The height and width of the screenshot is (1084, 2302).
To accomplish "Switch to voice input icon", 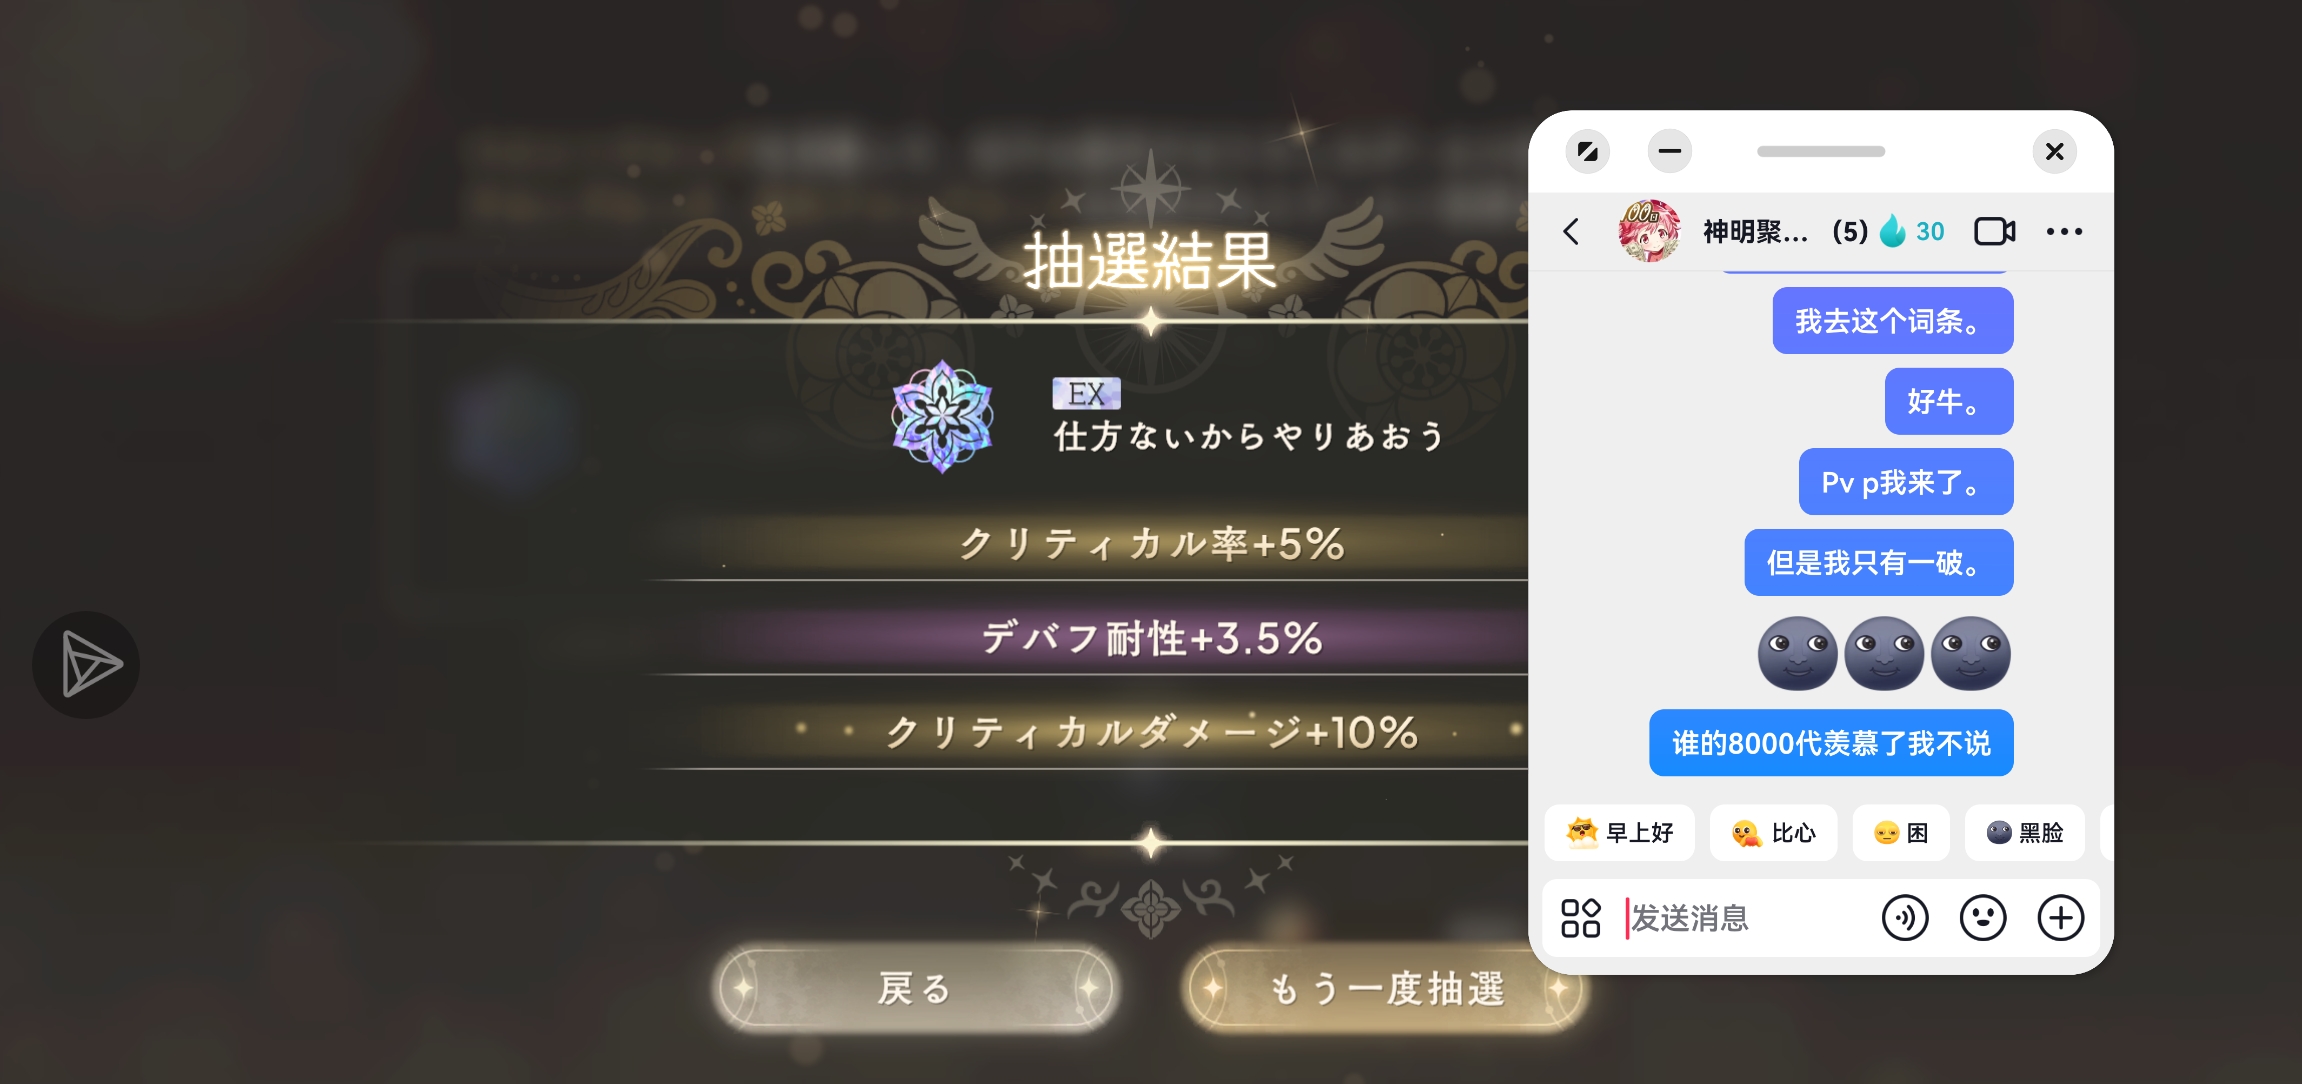I will coord(1904,918).
